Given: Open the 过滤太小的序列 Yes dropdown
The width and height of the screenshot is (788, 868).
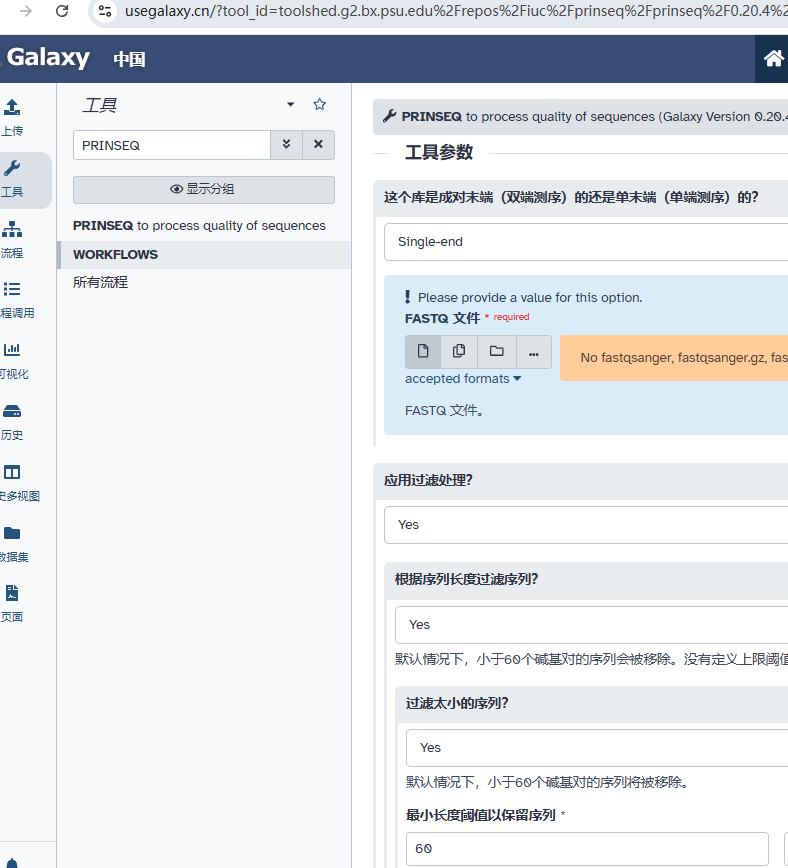Looking at the screenshot, I should (x=597, y=748).
